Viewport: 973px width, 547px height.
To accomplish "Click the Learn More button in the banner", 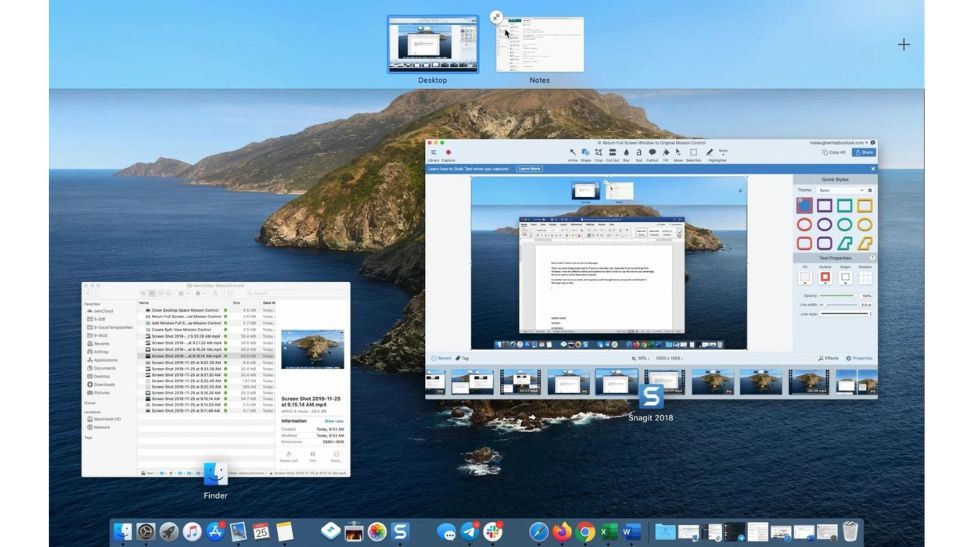I will tap(529, 168).
